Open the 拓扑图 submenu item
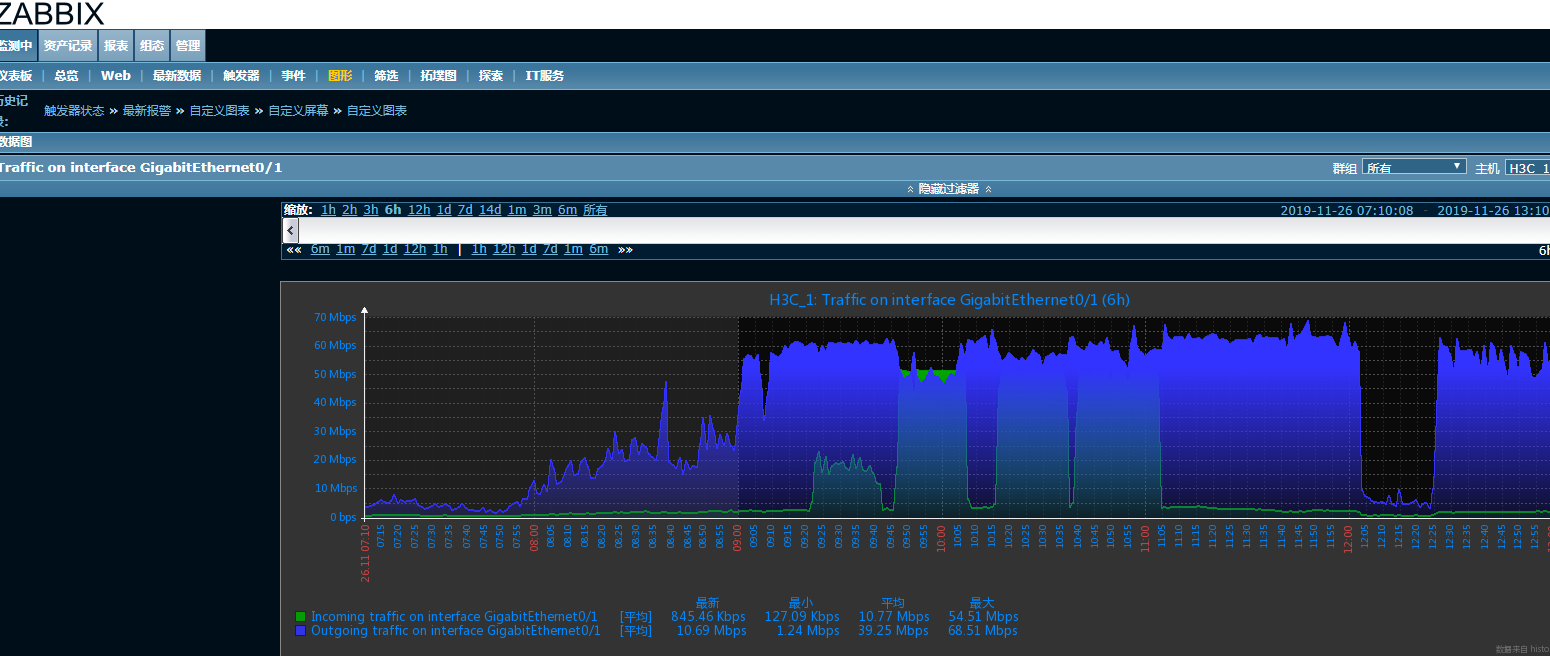 click(438, 76)
